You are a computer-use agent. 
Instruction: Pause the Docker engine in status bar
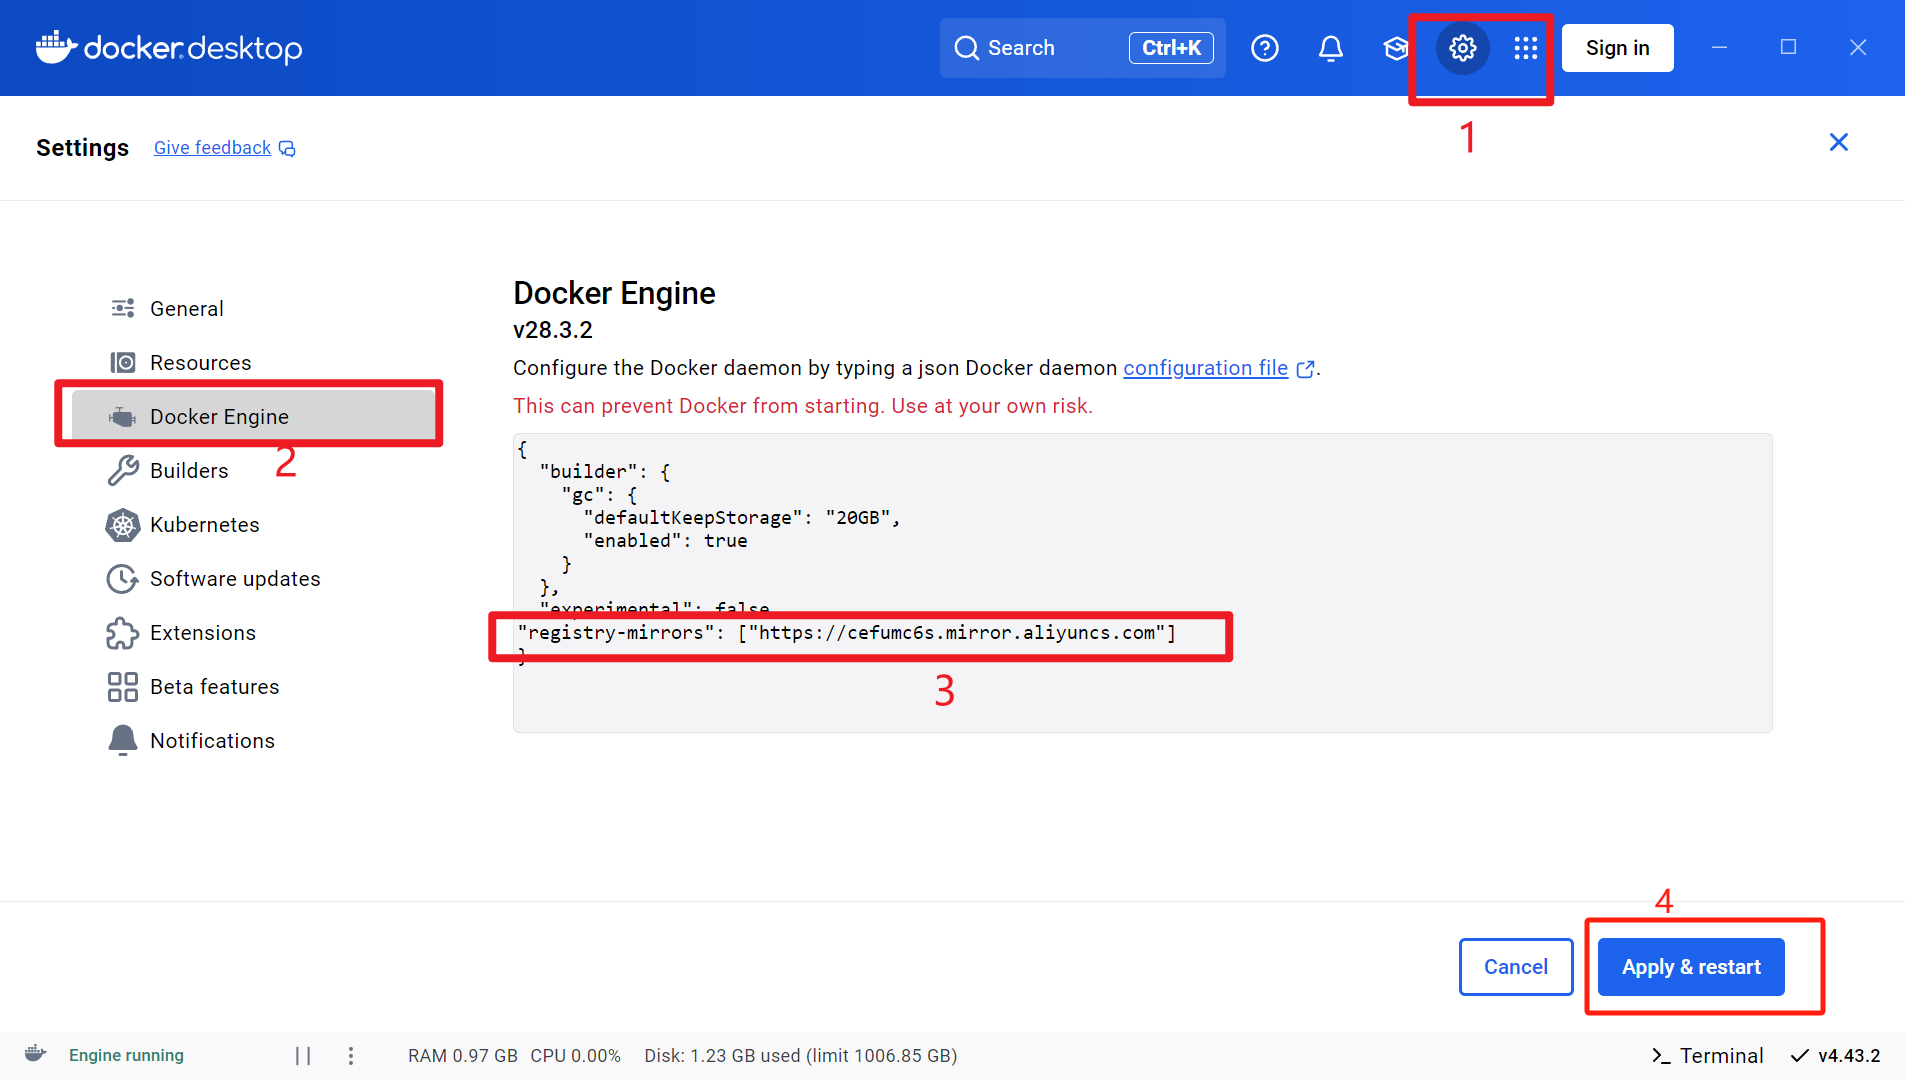coord(303,1055)
